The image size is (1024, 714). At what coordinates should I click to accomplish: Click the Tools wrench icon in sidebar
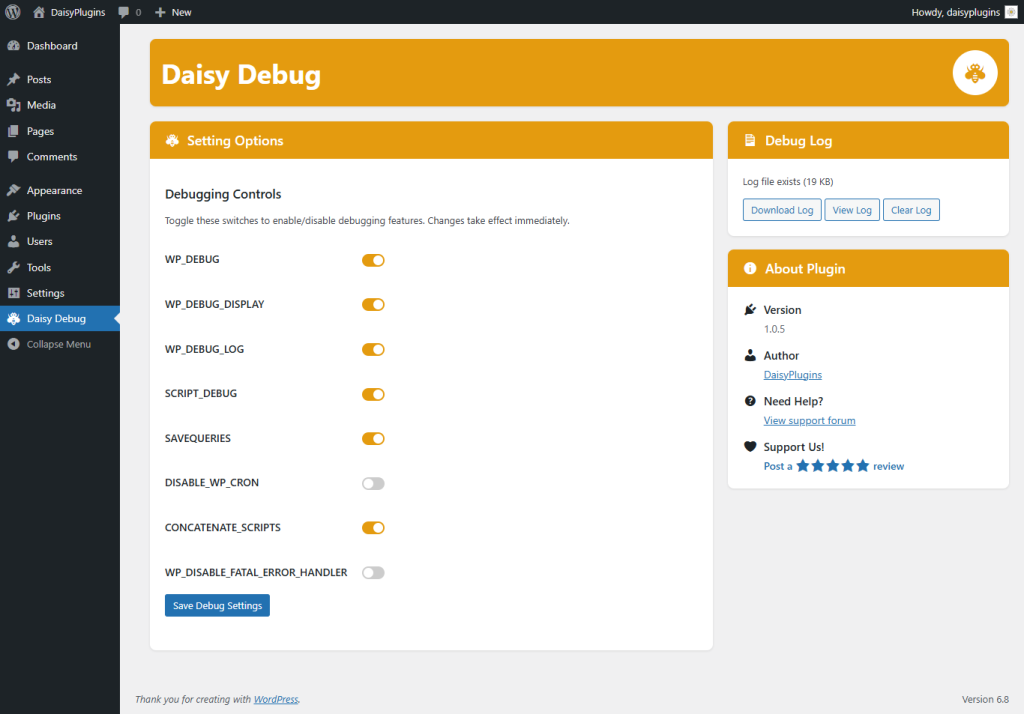click(13, 268)
